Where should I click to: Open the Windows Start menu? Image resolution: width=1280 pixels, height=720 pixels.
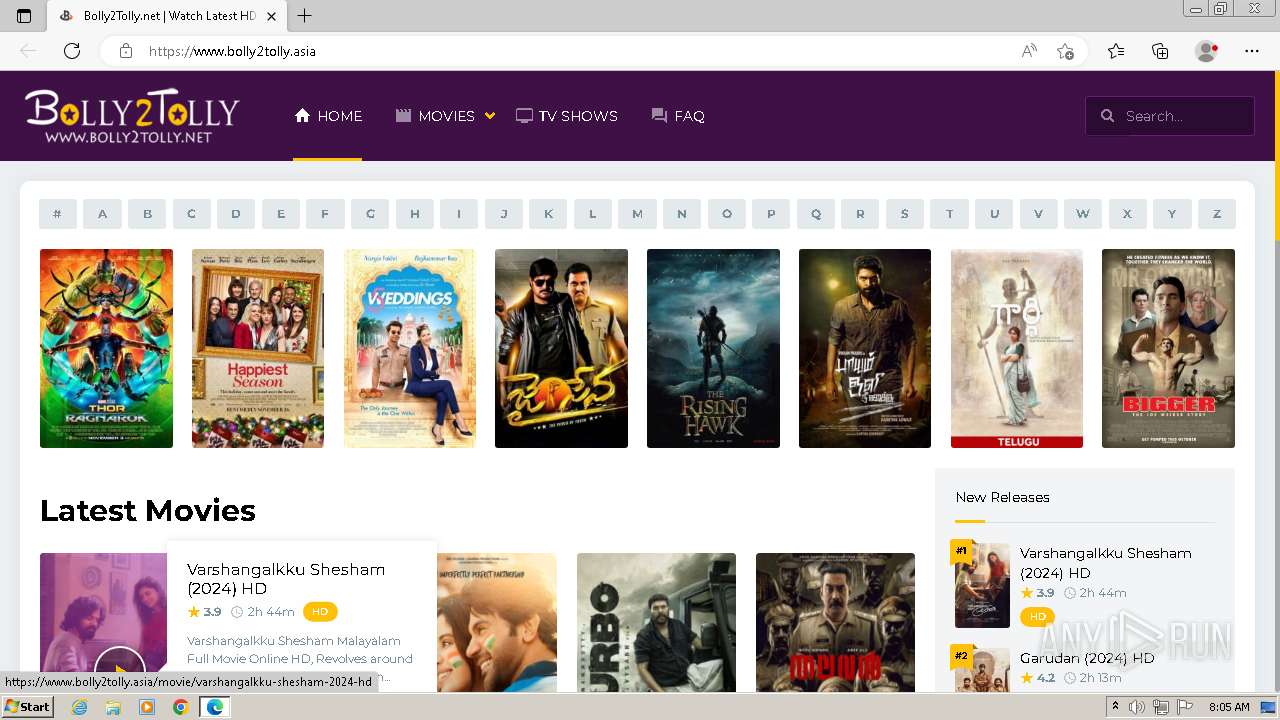tap(27, 707)
